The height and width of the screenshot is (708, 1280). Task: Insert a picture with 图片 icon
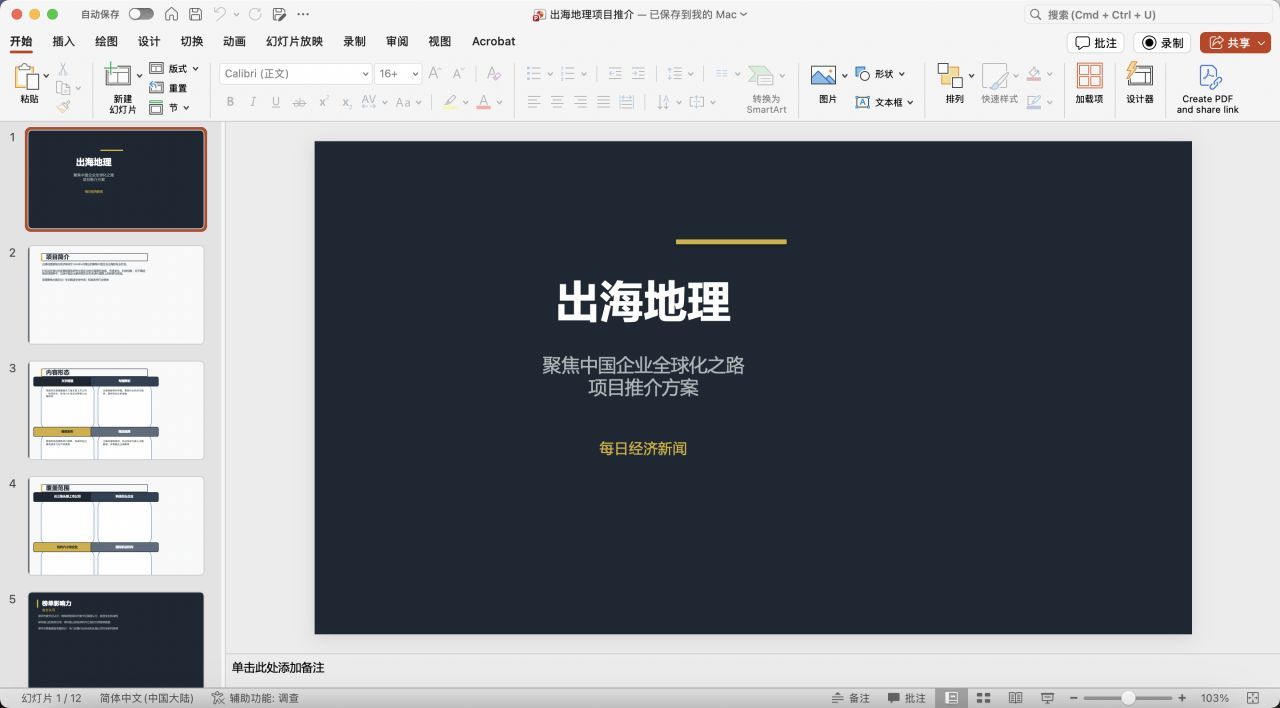[823, 77]
